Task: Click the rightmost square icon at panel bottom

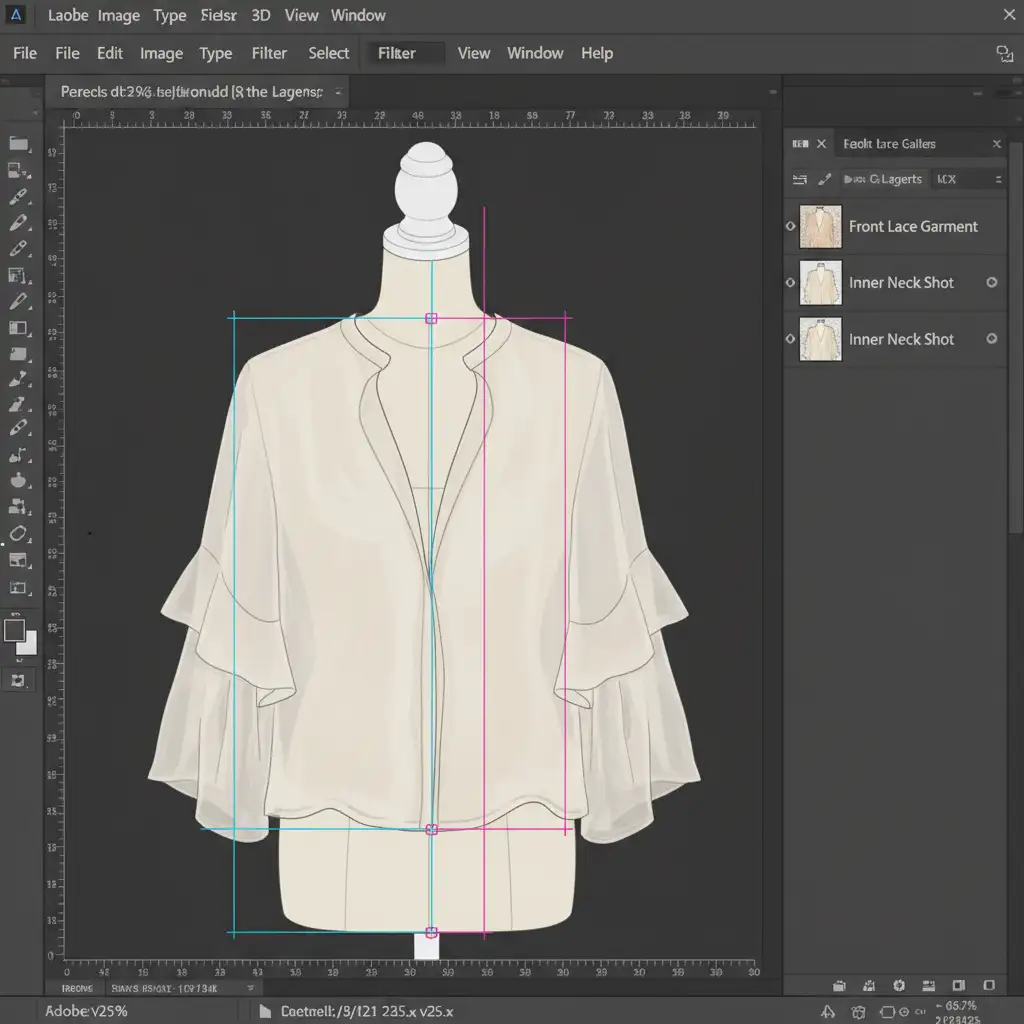Action: pyautogui.click(x=988, y=985)
